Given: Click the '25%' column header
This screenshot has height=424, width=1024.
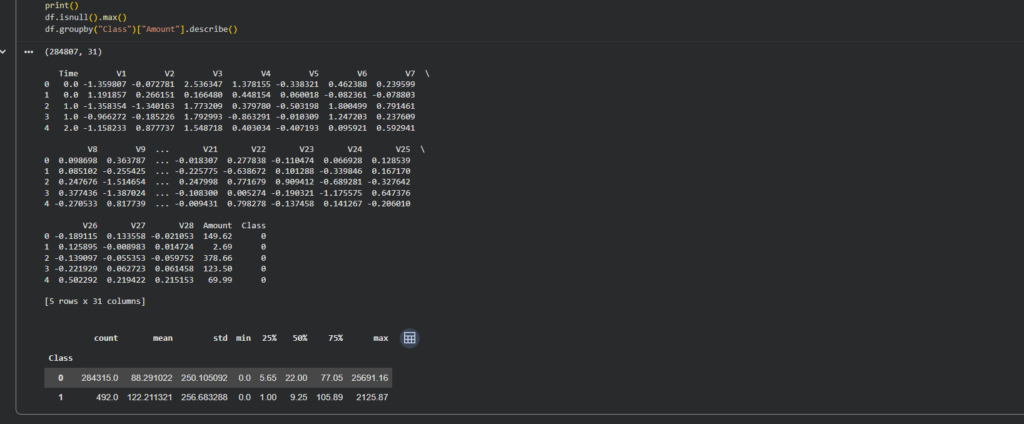Looking at the screenshot, I should (269, 338).
